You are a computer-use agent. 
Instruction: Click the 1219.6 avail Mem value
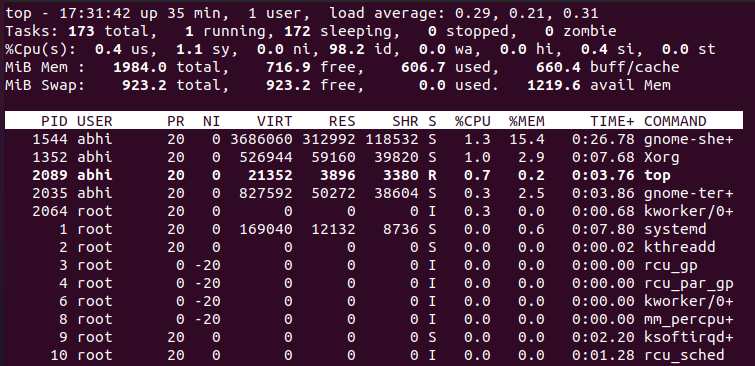click(554, 85)
